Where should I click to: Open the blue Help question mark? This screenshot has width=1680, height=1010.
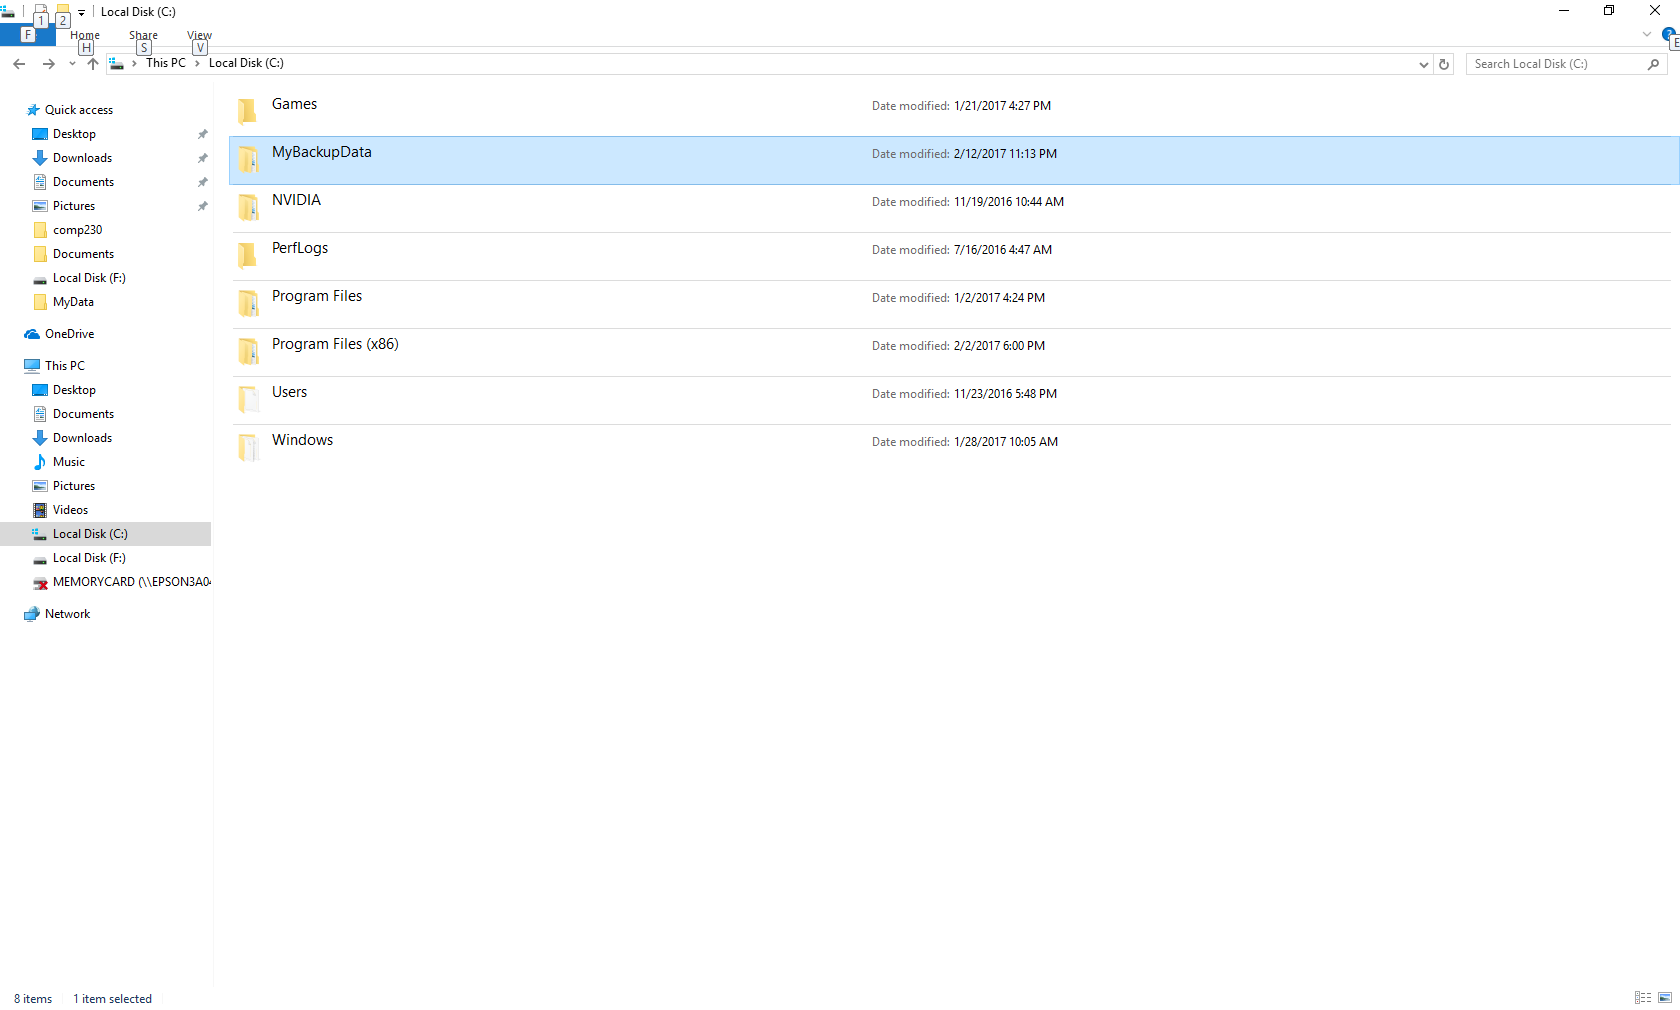click(x=1668, y=35)
